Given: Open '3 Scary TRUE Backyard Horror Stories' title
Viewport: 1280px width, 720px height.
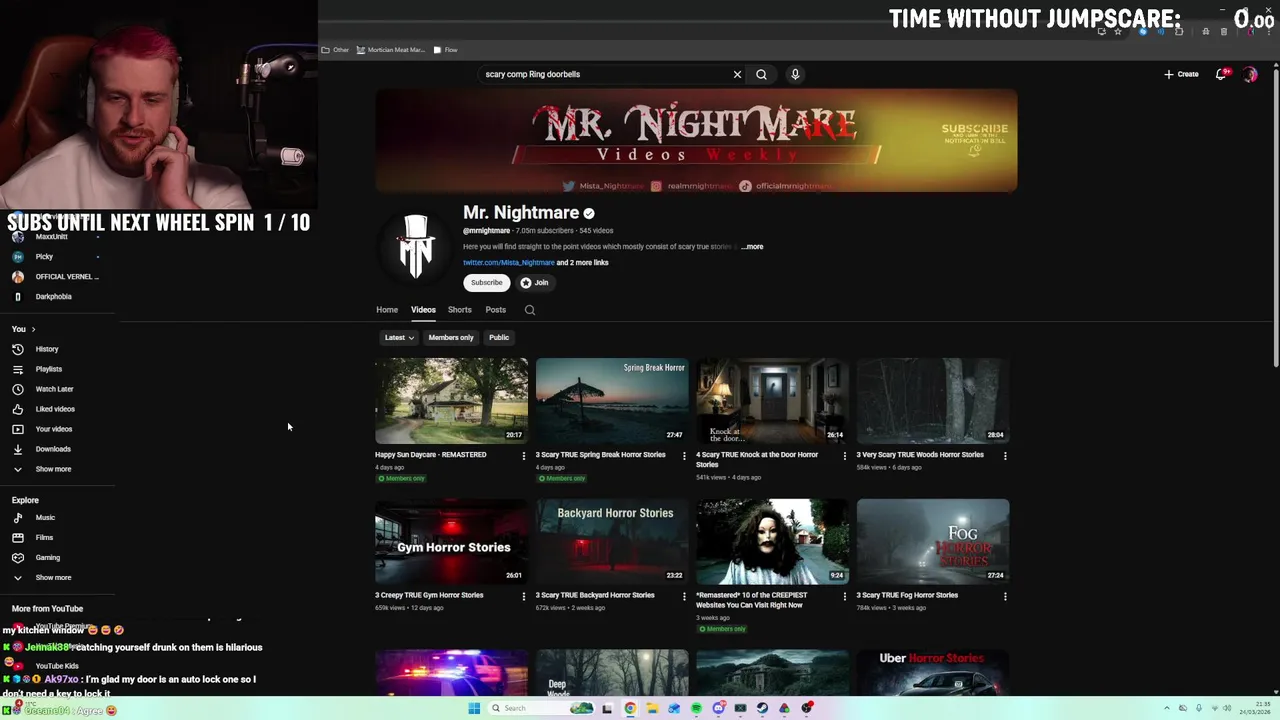Looking at the screenshot, I should click(x=595, y=595).
